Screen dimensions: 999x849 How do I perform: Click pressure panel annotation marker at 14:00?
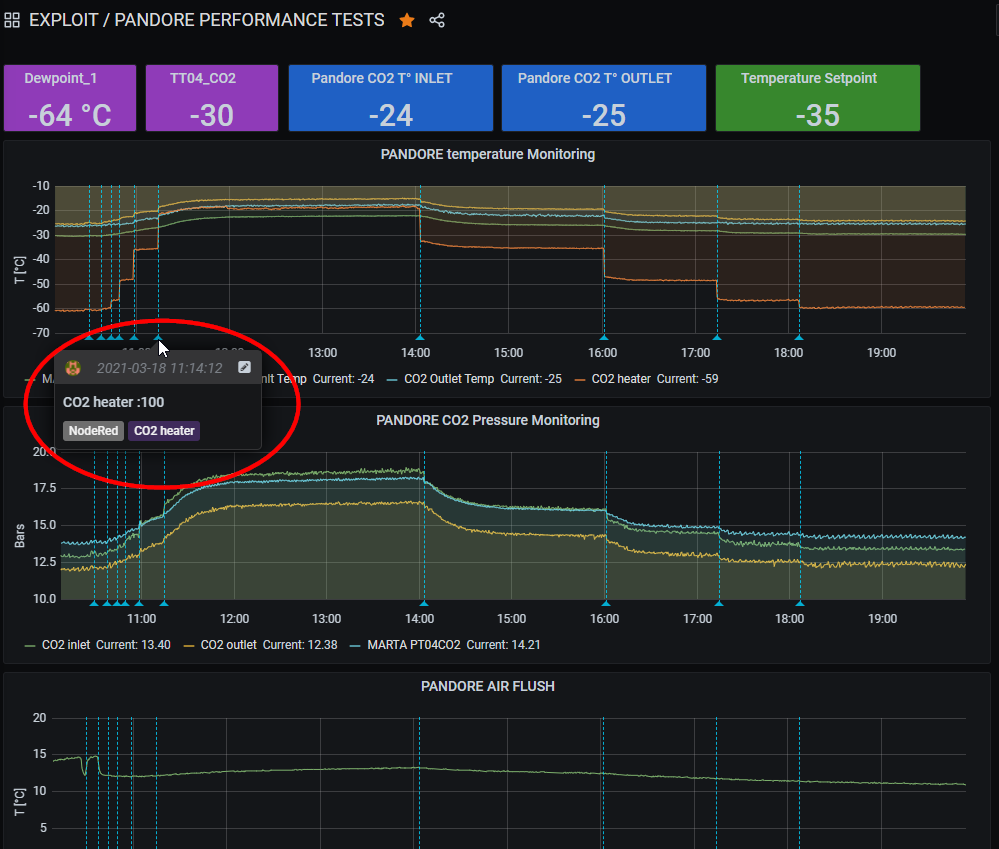(x=424, y=603)
